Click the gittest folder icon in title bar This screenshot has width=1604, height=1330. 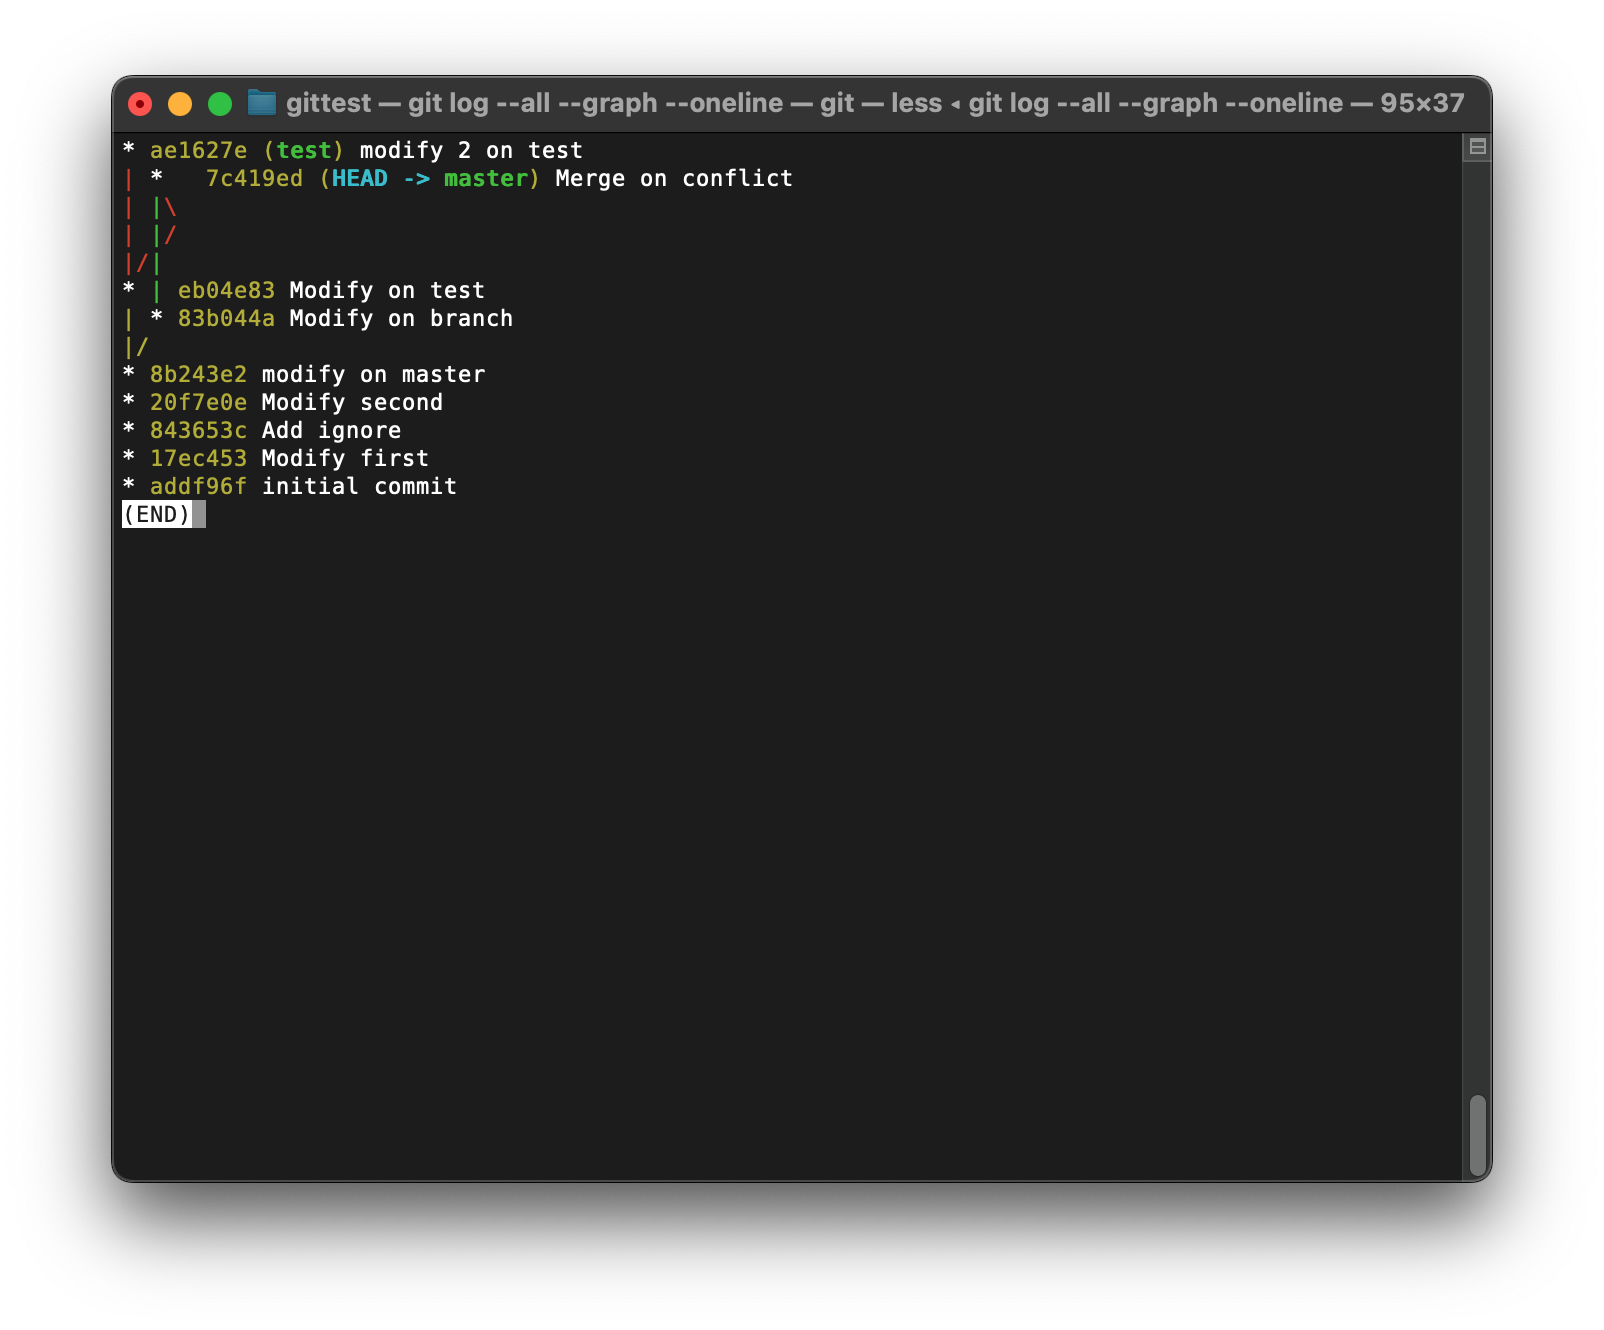(262, 102)
